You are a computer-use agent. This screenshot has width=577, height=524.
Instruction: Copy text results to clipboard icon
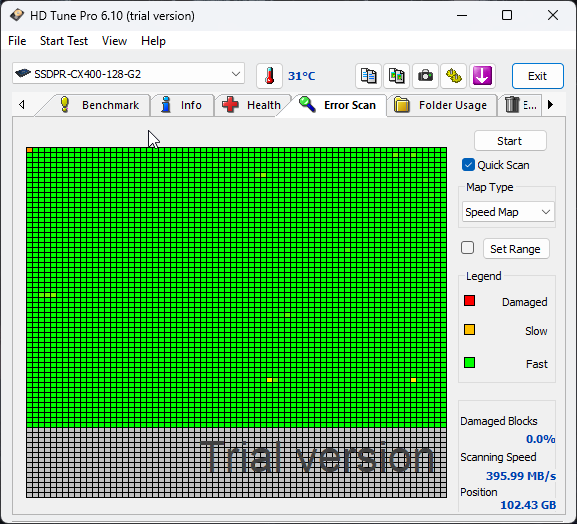click(368, 76)
